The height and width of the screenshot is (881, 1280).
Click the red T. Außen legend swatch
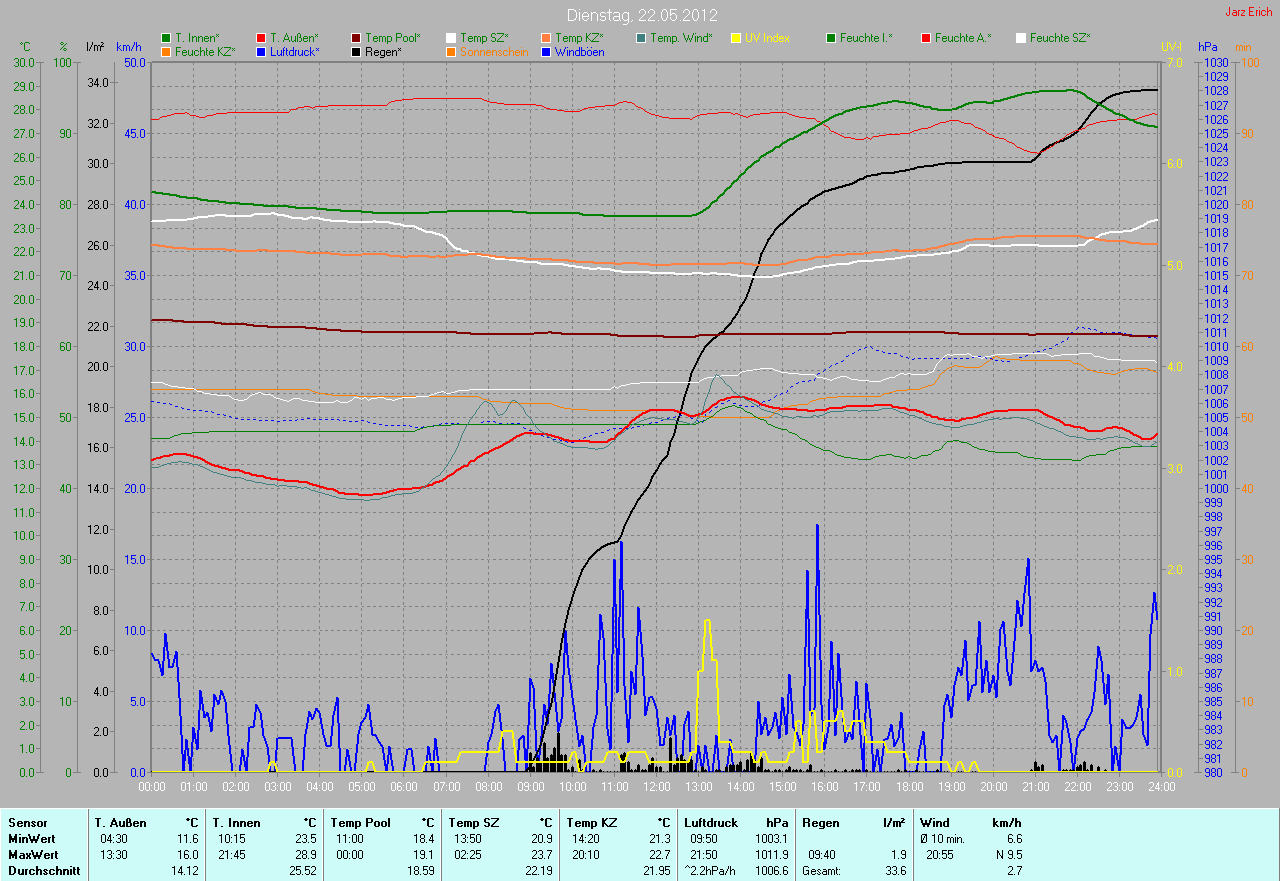click(x=261, y=38)
